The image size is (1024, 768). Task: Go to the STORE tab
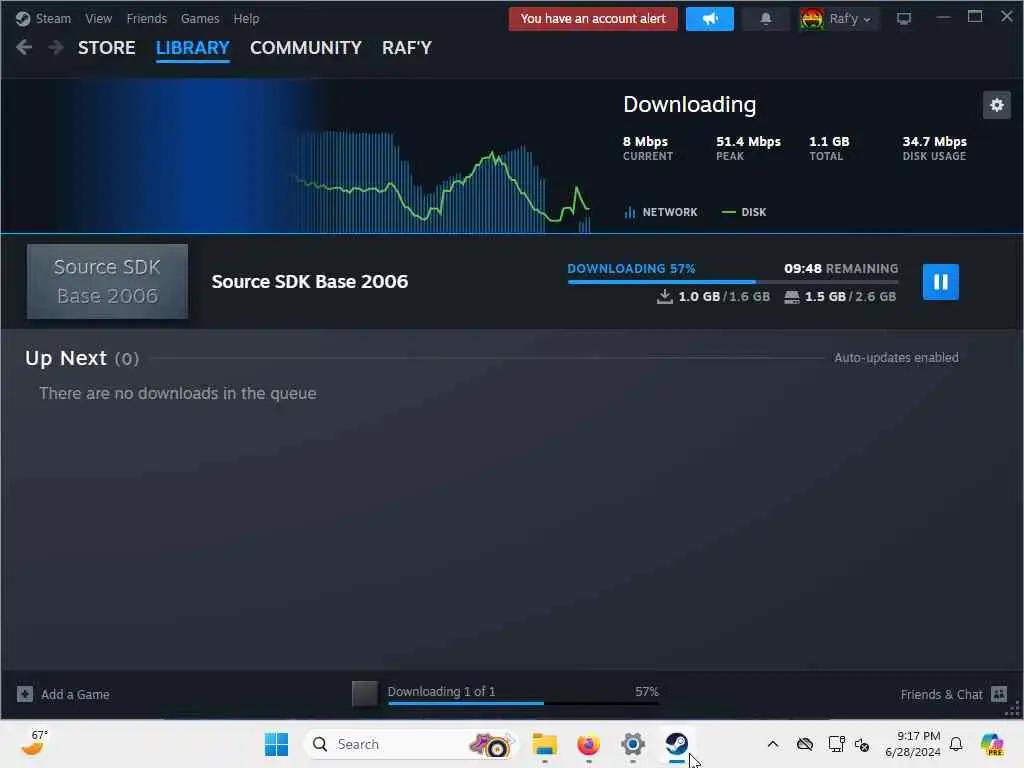[x=106, y=48]
